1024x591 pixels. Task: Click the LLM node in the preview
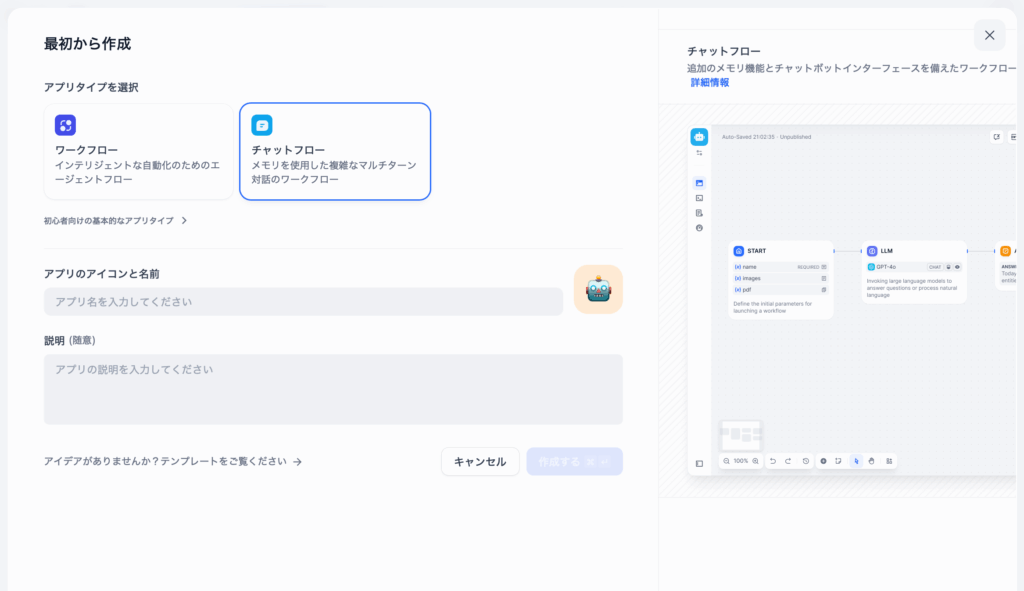[x=914, y=251]
